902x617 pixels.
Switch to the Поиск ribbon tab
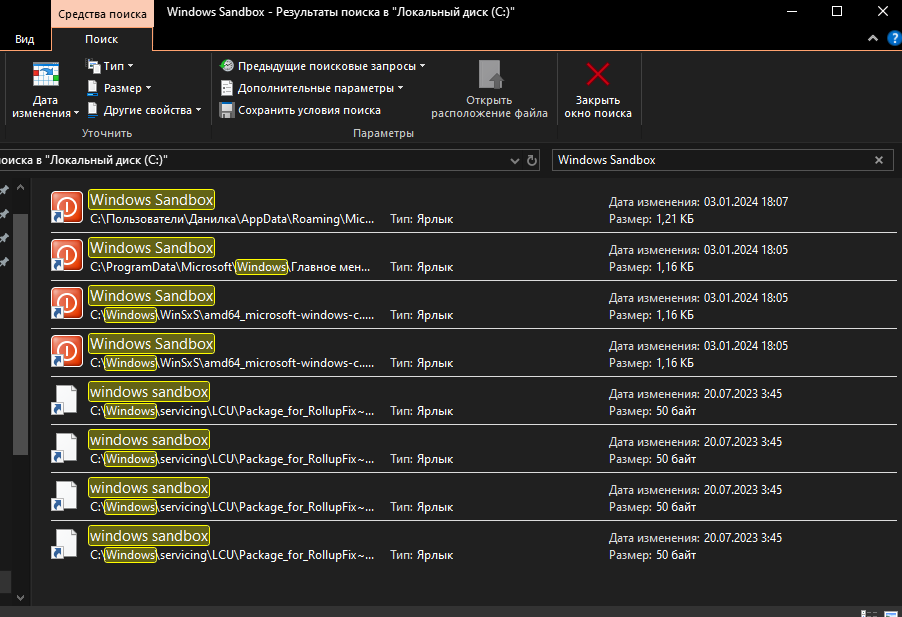point(102,39)
